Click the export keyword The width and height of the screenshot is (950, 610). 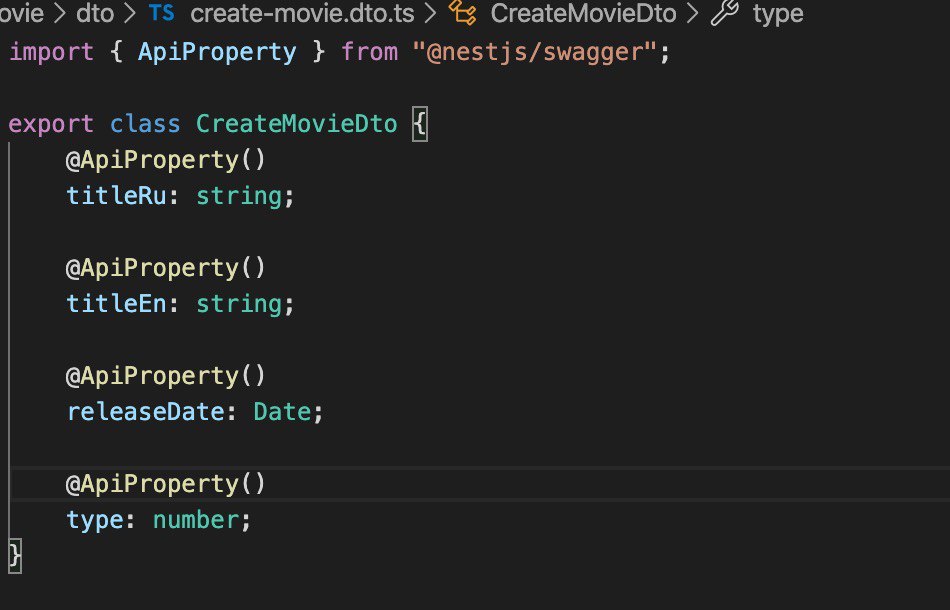coord(51,125)
